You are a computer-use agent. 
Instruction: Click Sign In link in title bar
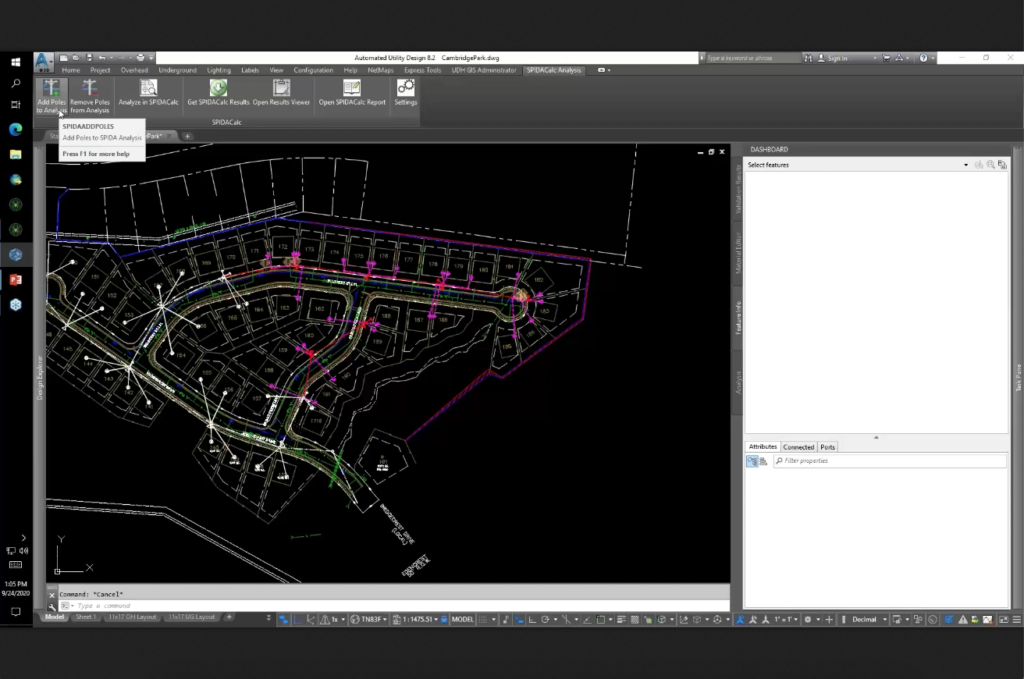(837, 58)
